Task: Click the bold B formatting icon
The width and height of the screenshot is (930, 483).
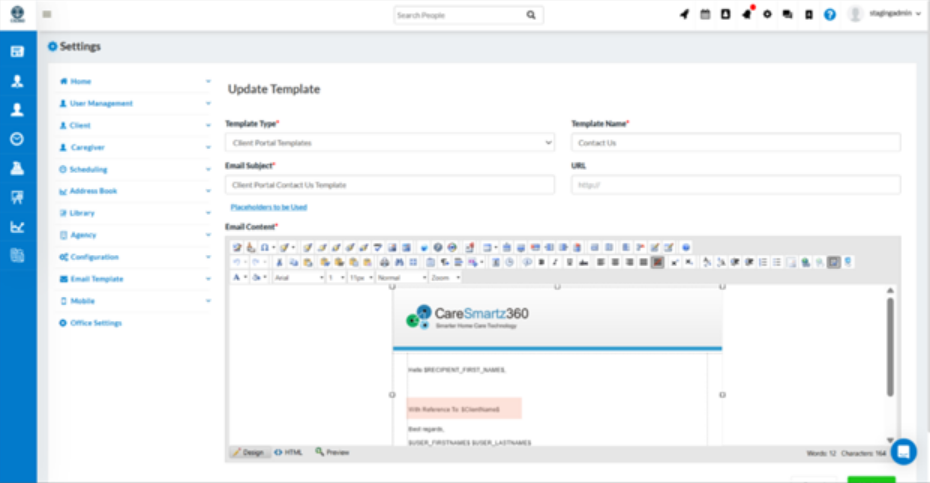Action: pyautogui.click(x=541, y=262)
